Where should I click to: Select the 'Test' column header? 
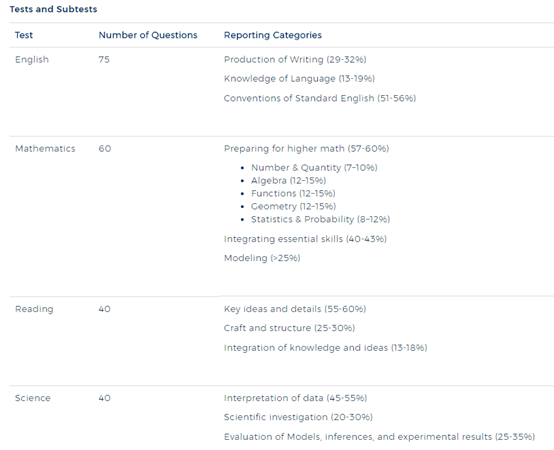24,35
